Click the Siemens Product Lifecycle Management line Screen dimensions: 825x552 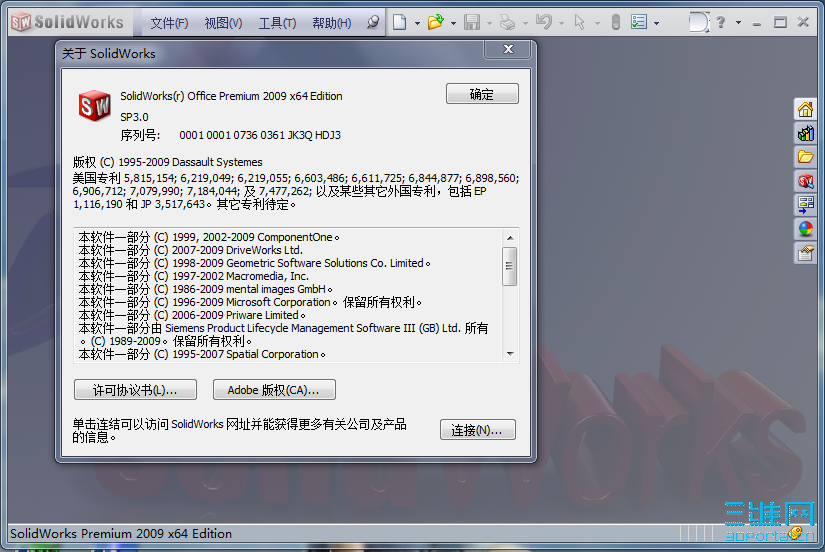pos(283,335)
